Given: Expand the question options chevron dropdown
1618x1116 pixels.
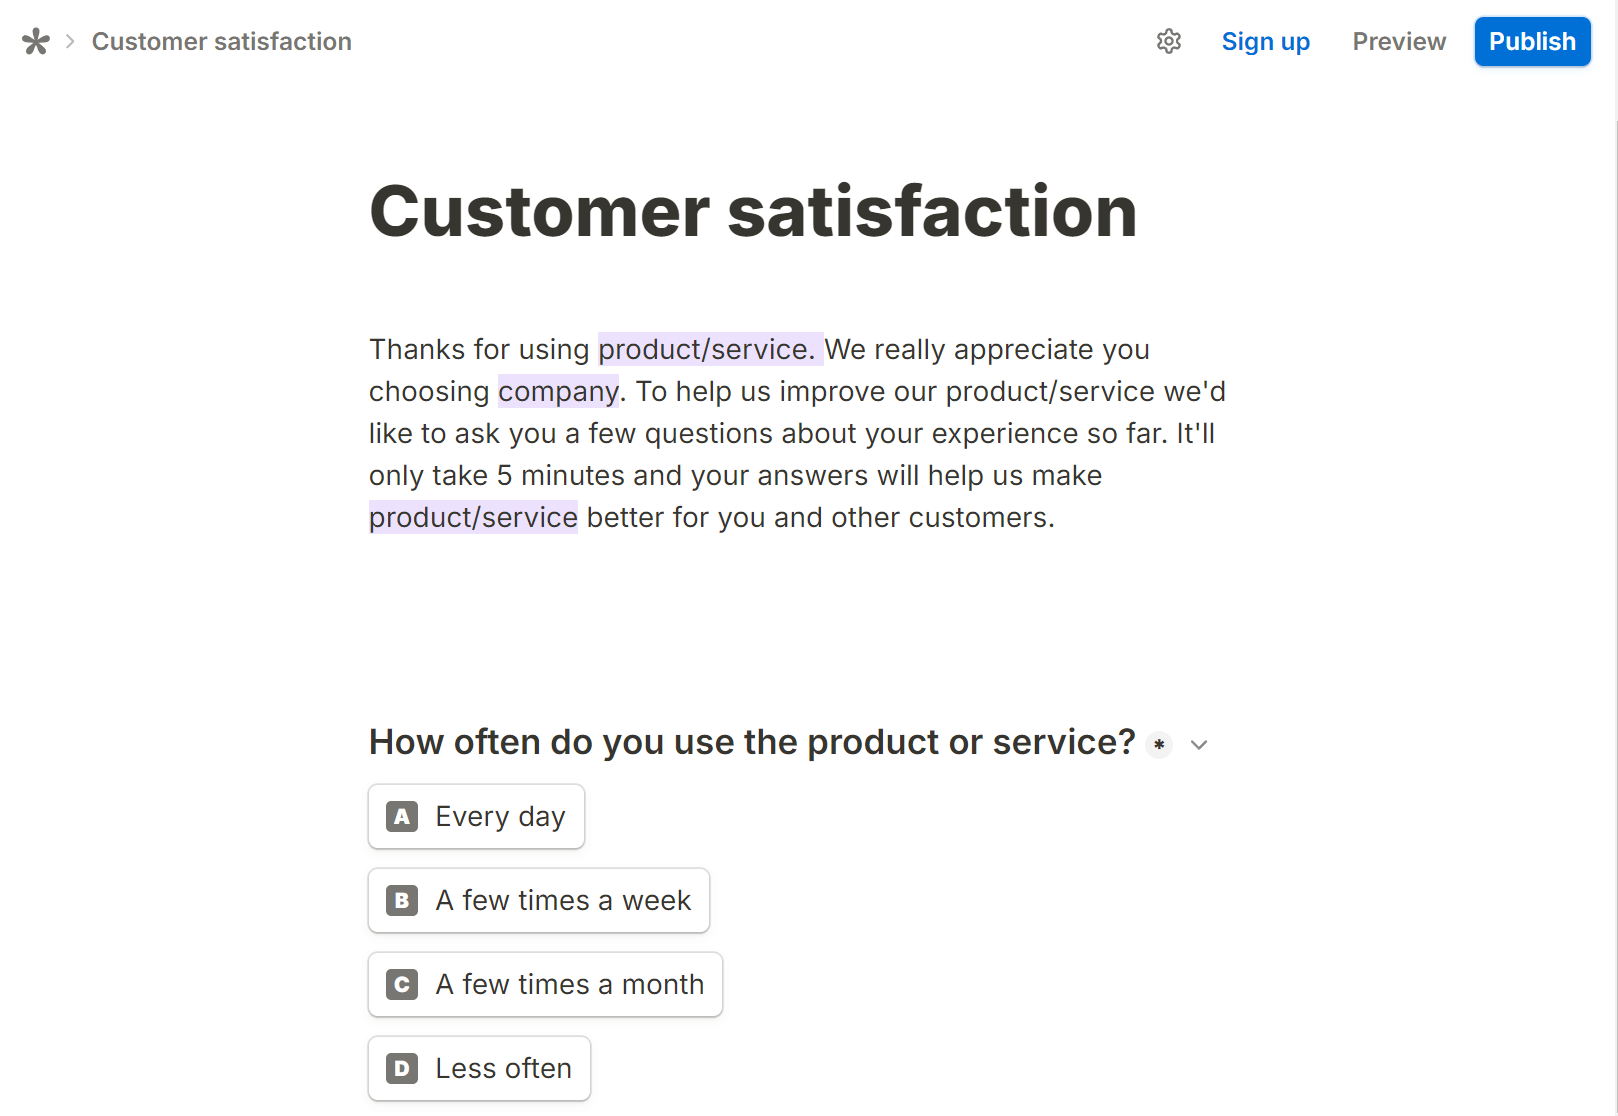Looking at the screenshot, I should point(1199,745).
